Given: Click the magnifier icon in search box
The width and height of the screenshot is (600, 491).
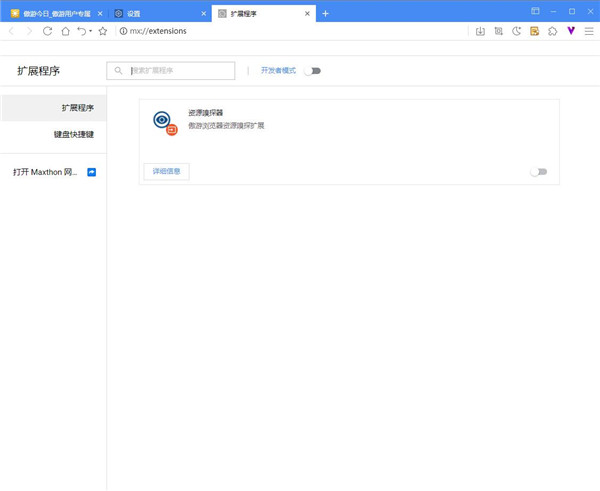Looking at the screenshot, I should [118, 70].
